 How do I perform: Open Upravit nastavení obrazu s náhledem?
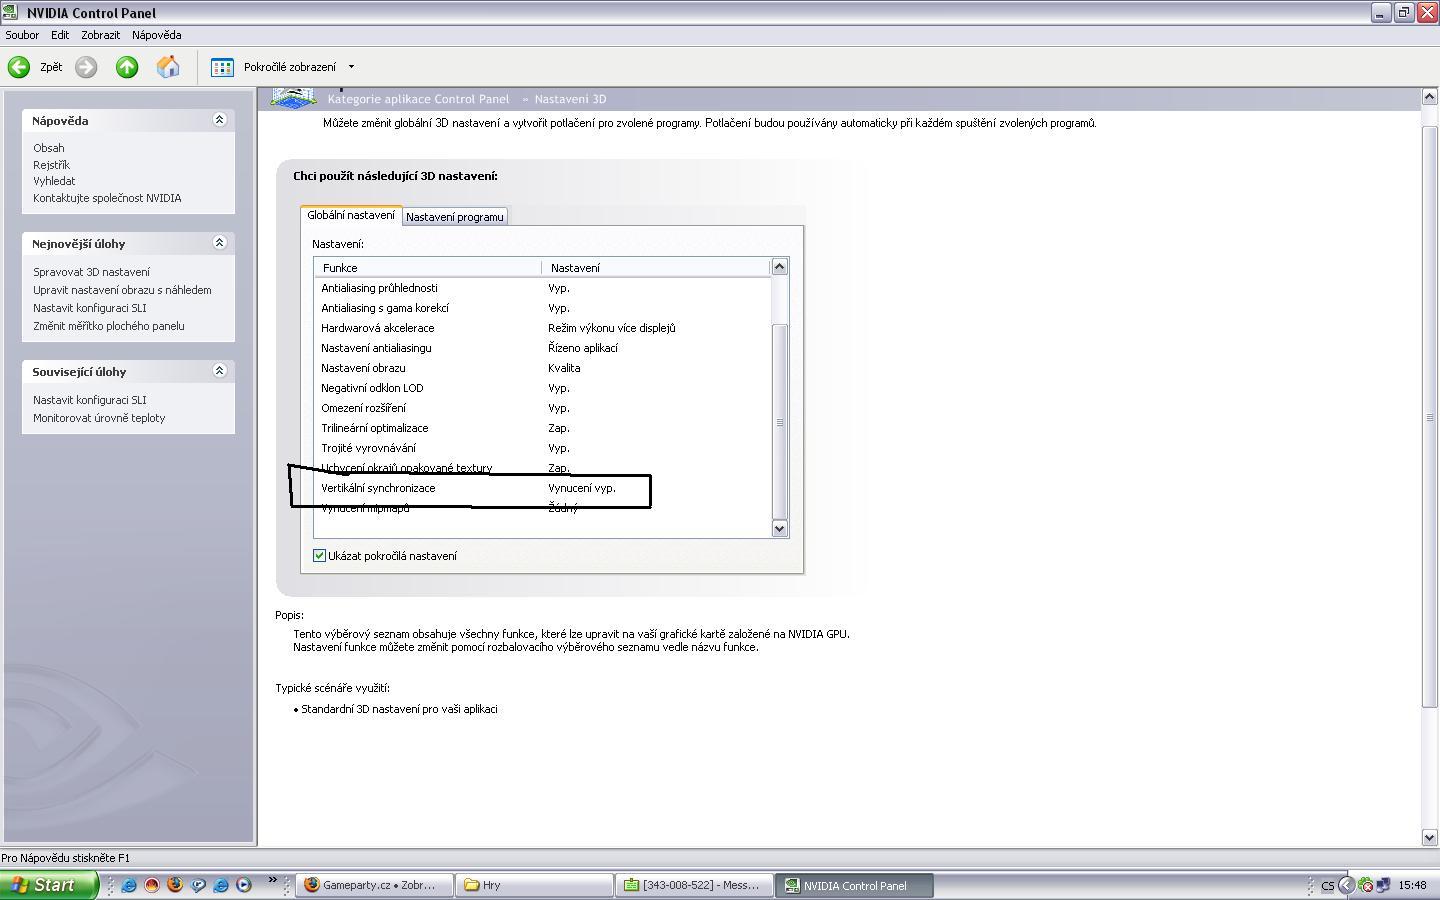(122, 290)
